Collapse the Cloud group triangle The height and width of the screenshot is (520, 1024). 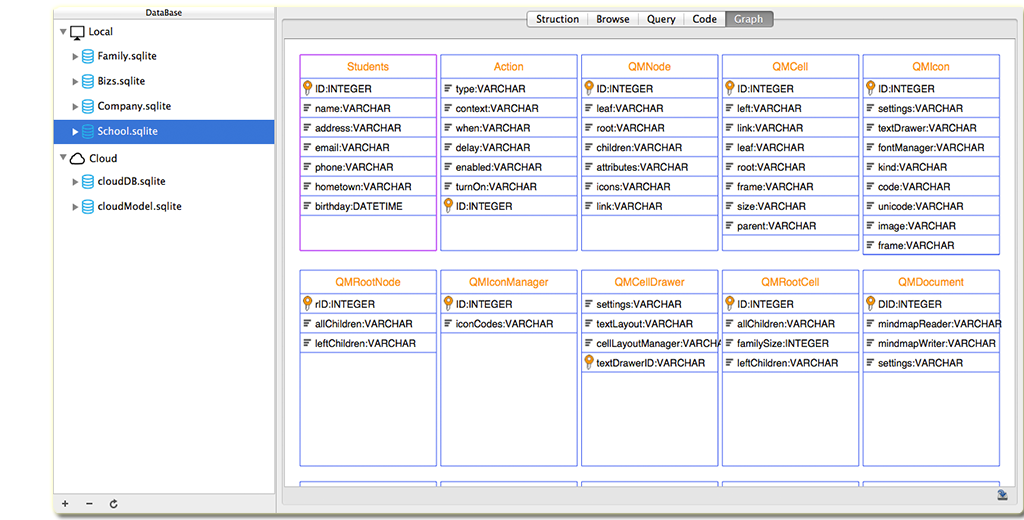click(64, 158)
